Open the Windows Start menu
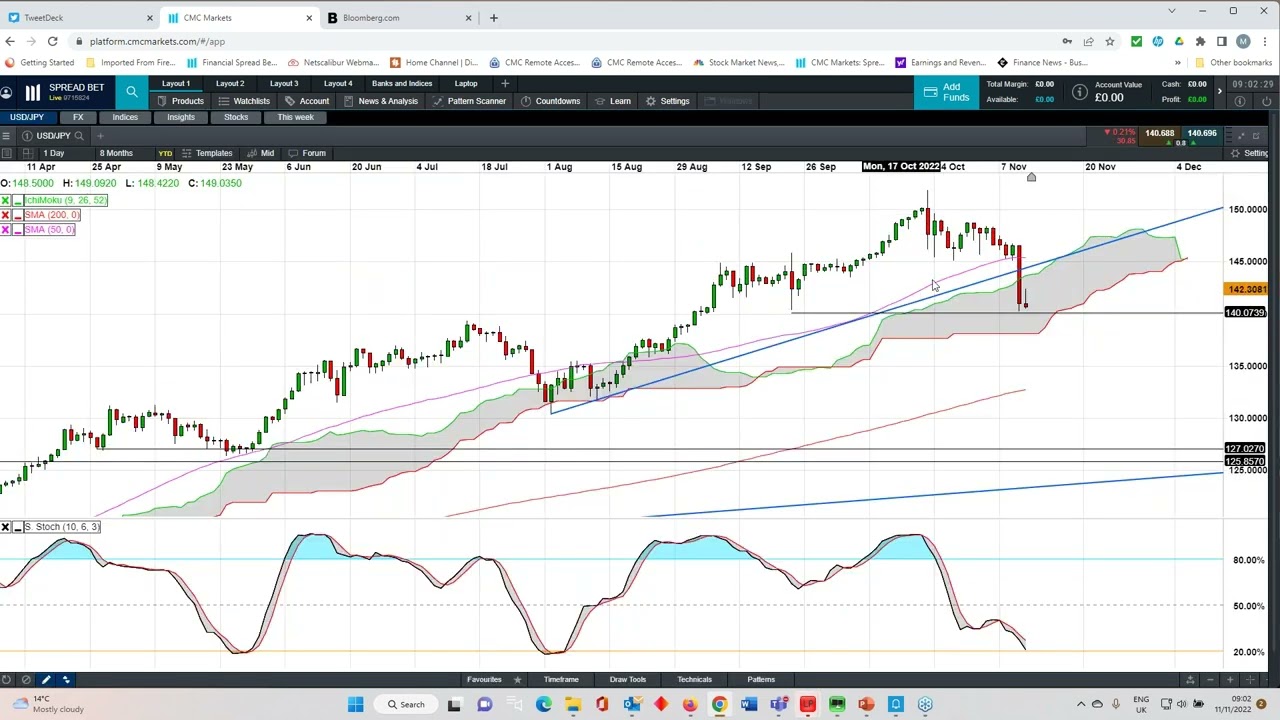 coord(355,704)
